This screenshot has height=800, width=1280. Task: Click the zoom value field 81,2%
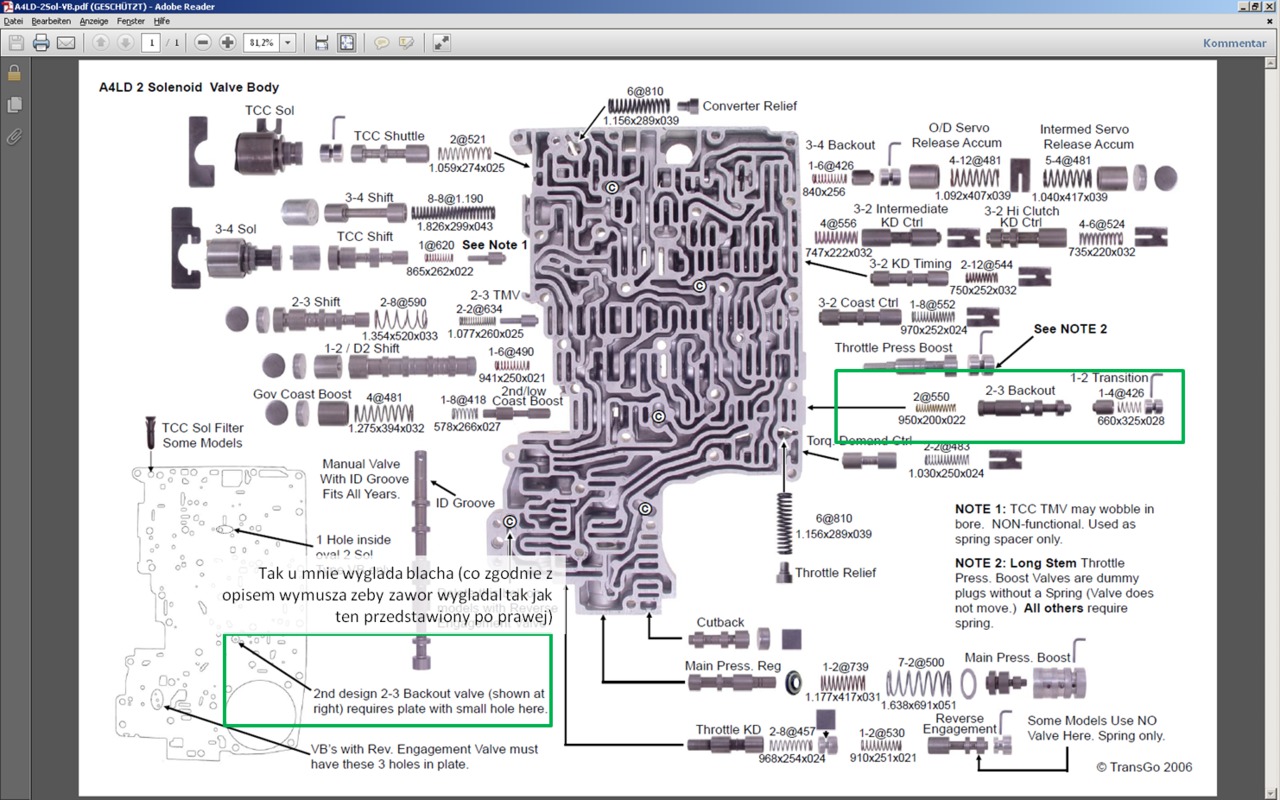pyautogui.click(x=262, y=43)
